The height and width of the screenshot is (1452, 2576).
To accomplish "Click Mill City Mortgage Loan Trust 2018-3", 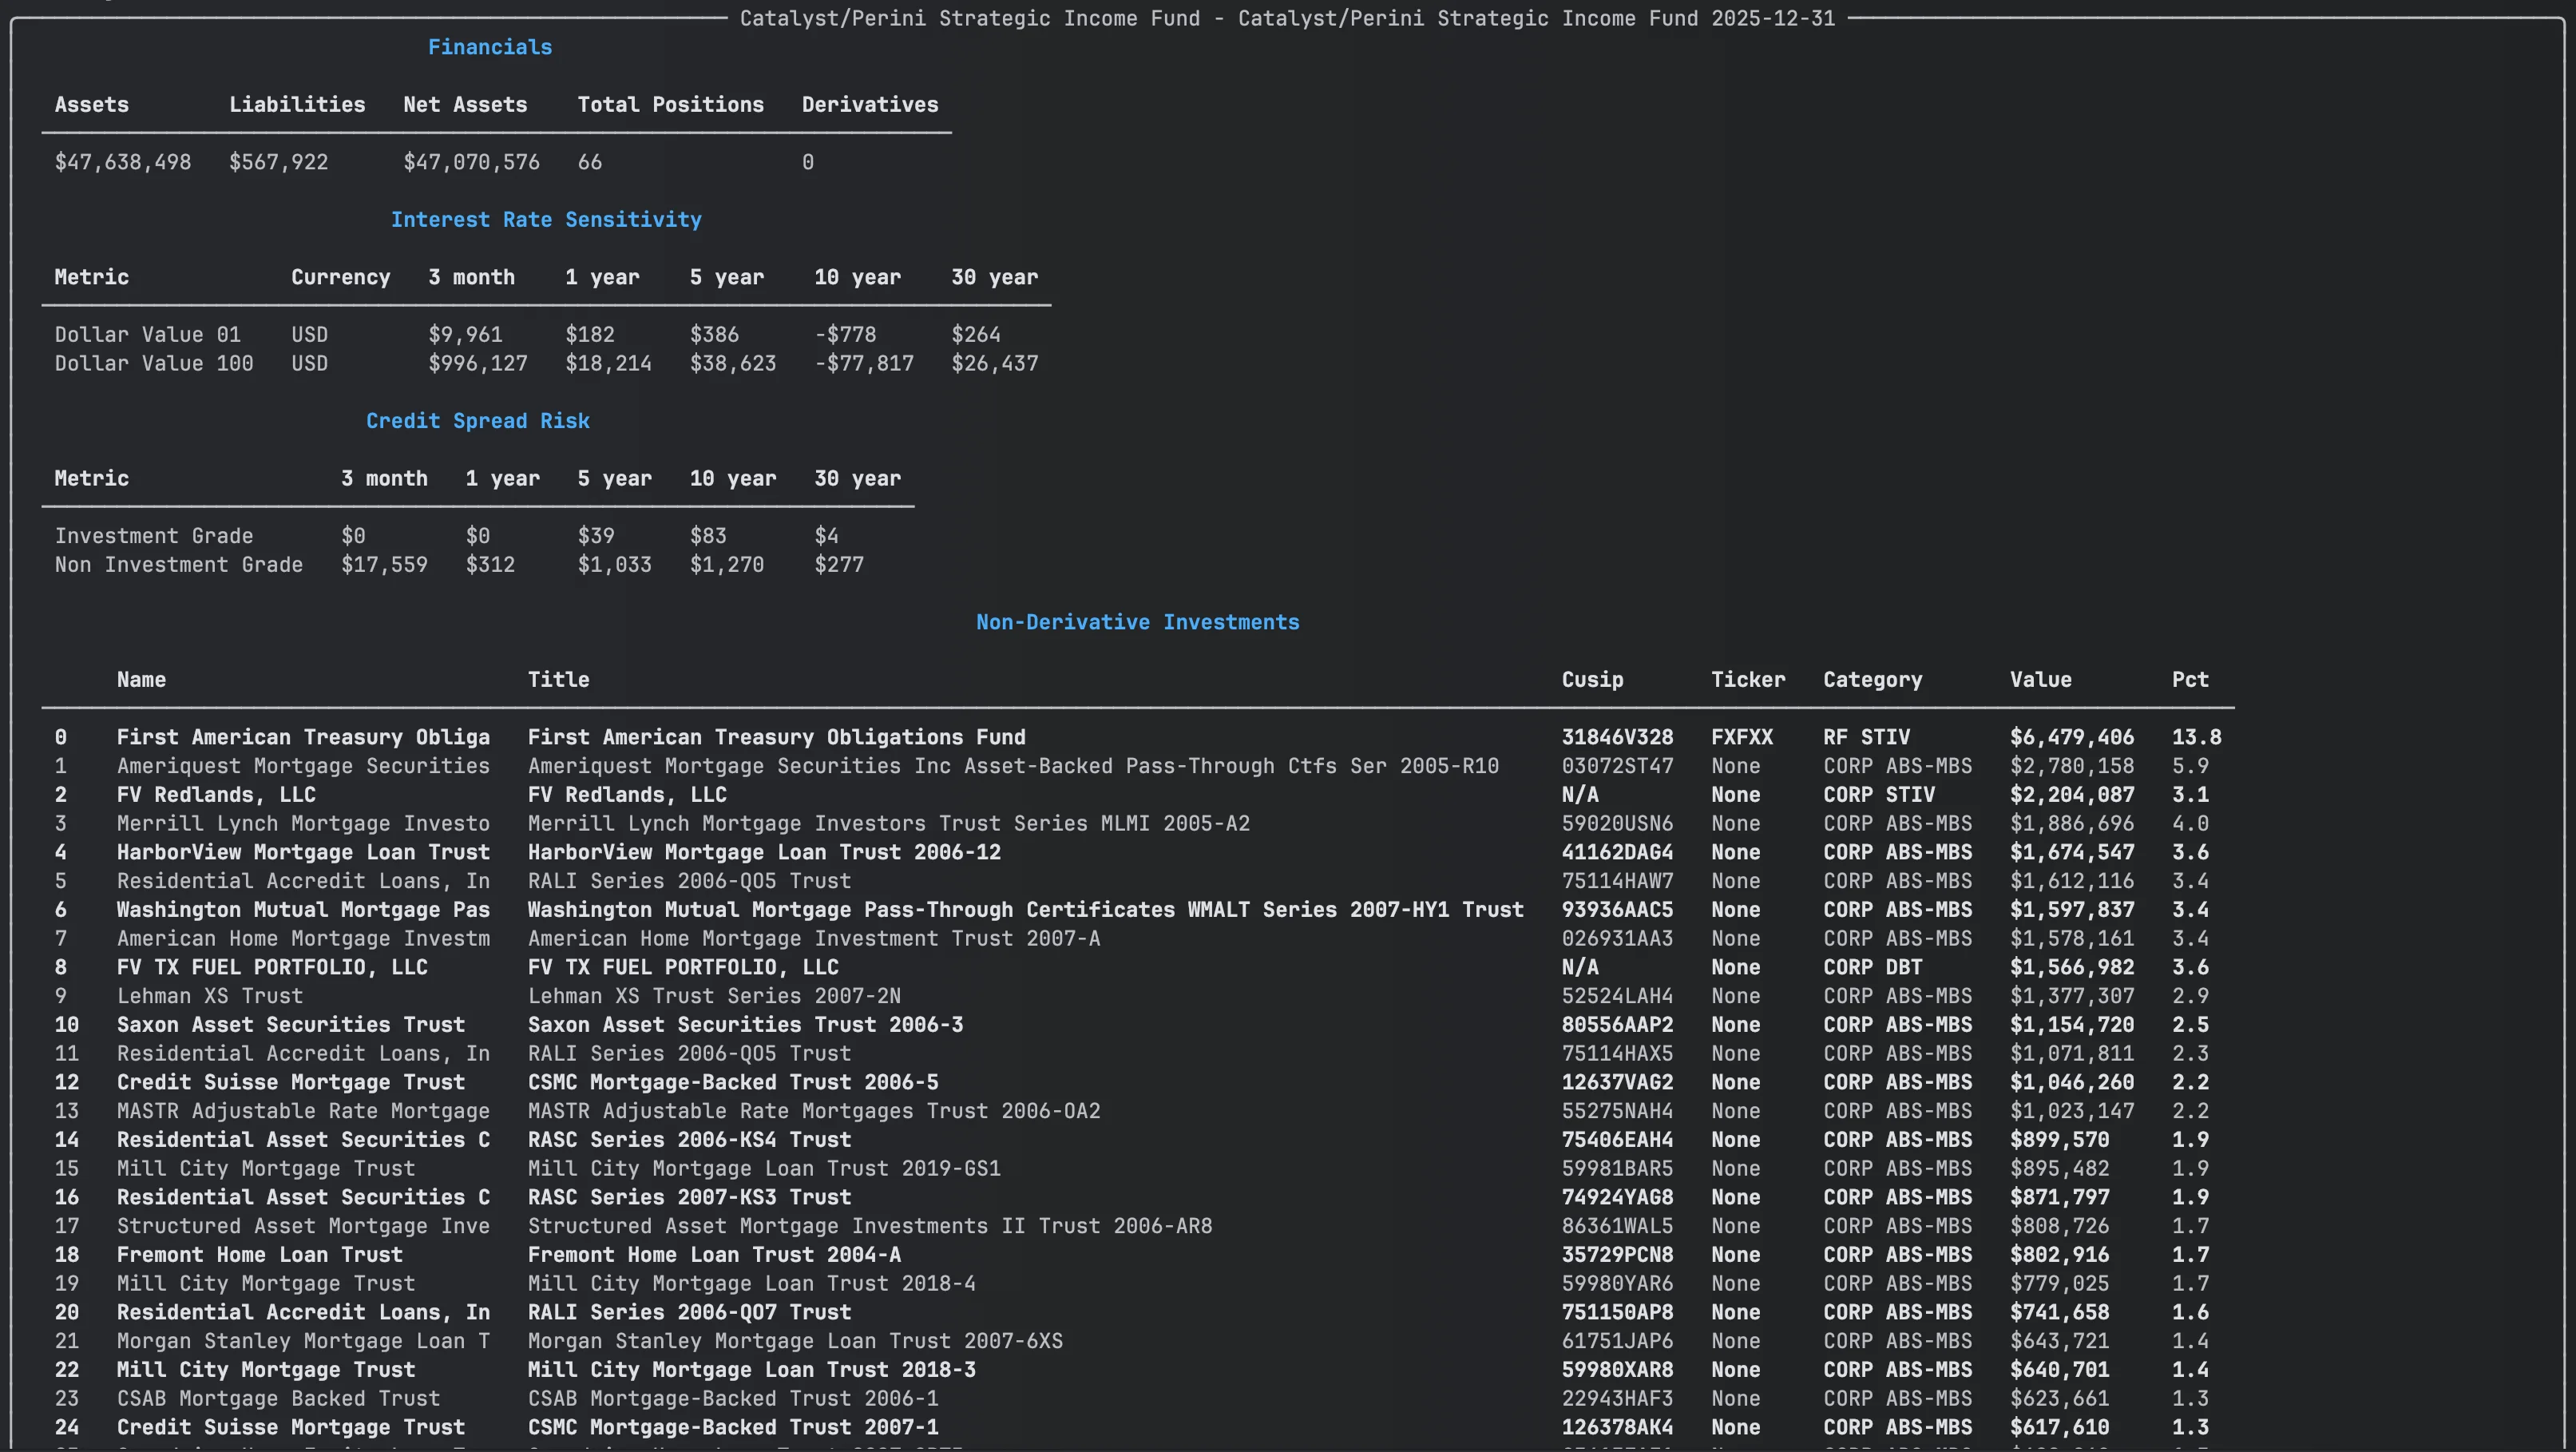I will click(x=752, y=1370).
